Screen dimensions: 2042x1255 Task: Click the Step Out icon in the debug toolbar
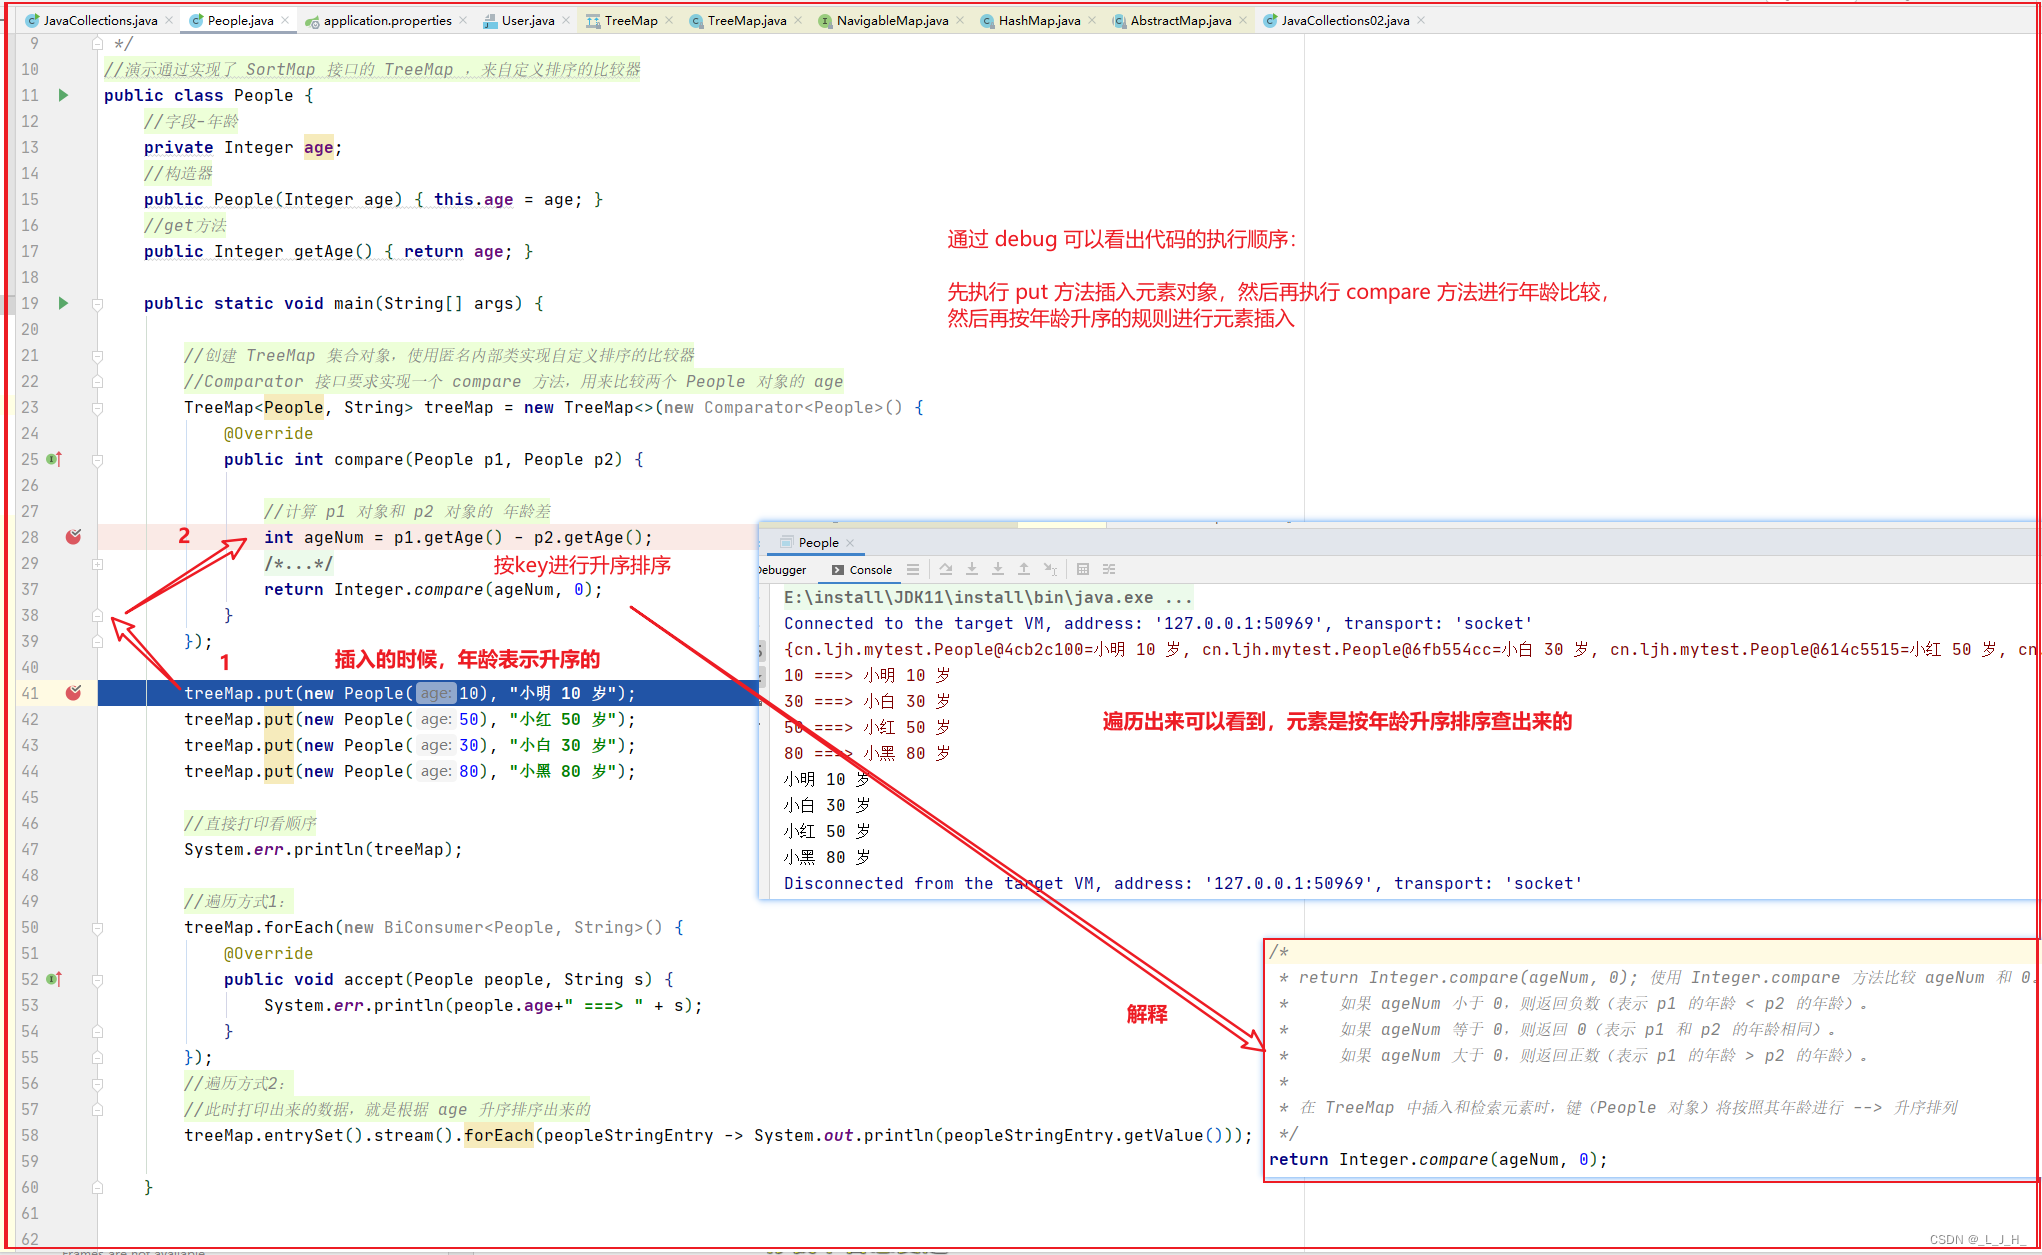pyautogui.click(x=1023, y=569)
